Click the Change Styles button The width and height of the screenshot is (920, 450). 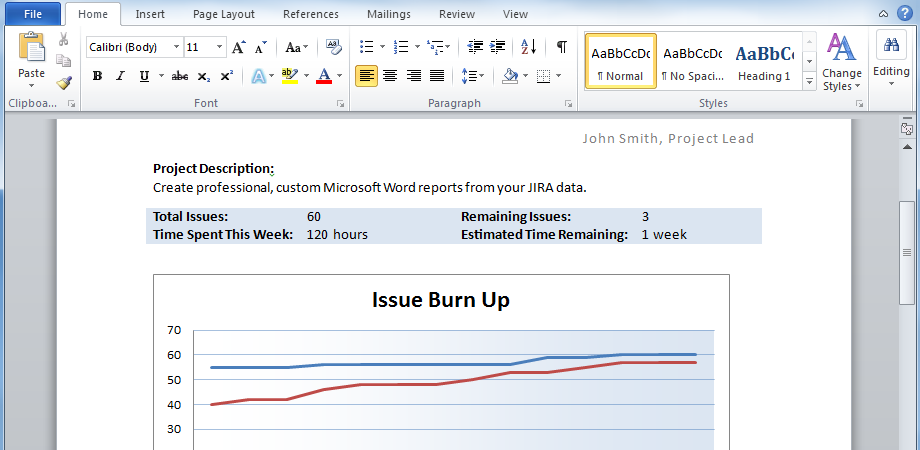point(842,62)
